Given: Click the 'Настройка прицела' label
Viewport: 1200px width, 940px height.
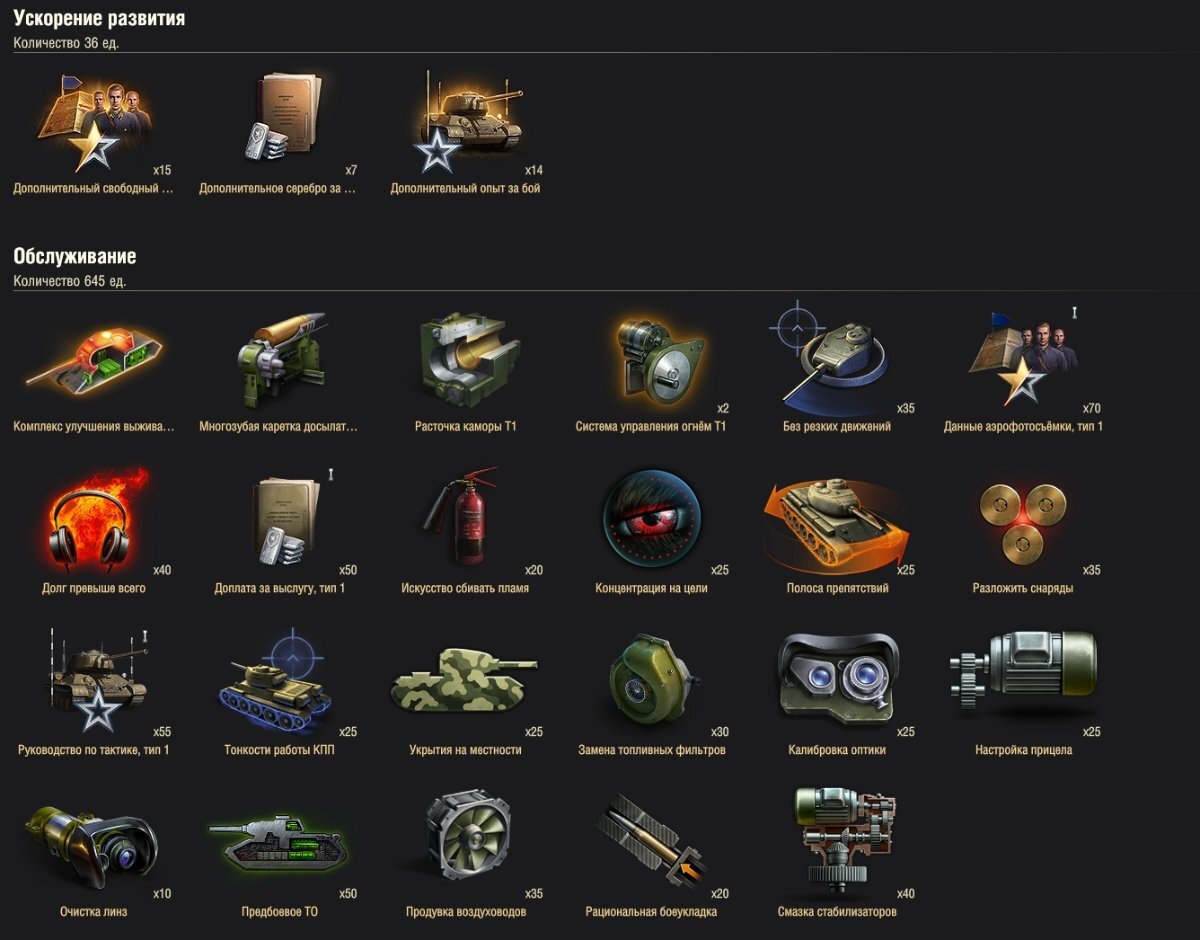Looking at the screenshot, I should pyautogui.click(x=1023, y=750).
